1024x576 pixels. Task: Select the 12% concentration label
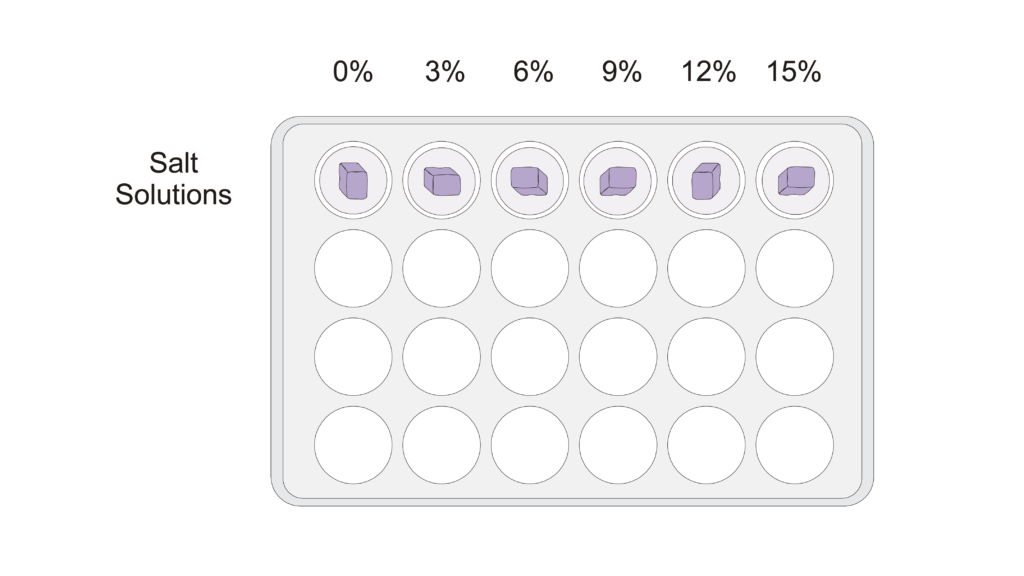pos(709,72)
